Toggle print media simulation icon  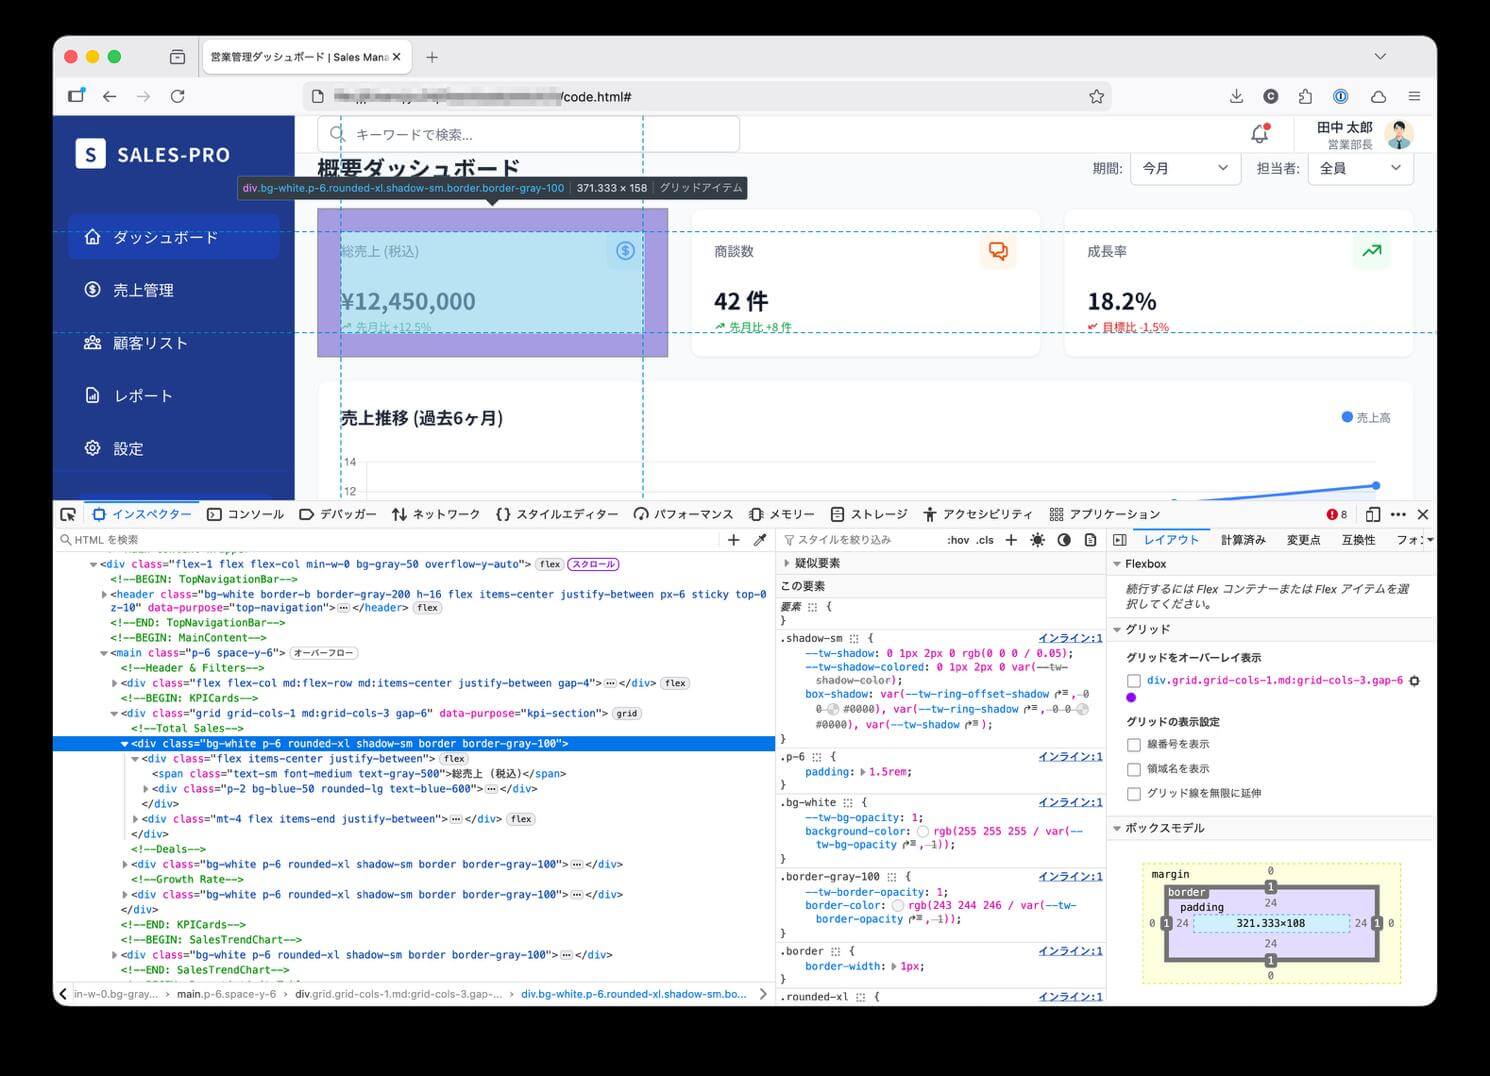1090,540
